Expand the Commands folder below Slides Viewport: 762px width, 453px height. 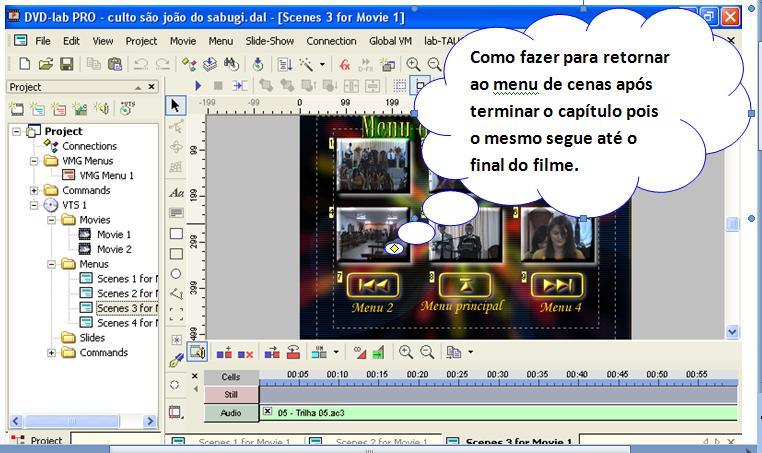click(52, 353)
